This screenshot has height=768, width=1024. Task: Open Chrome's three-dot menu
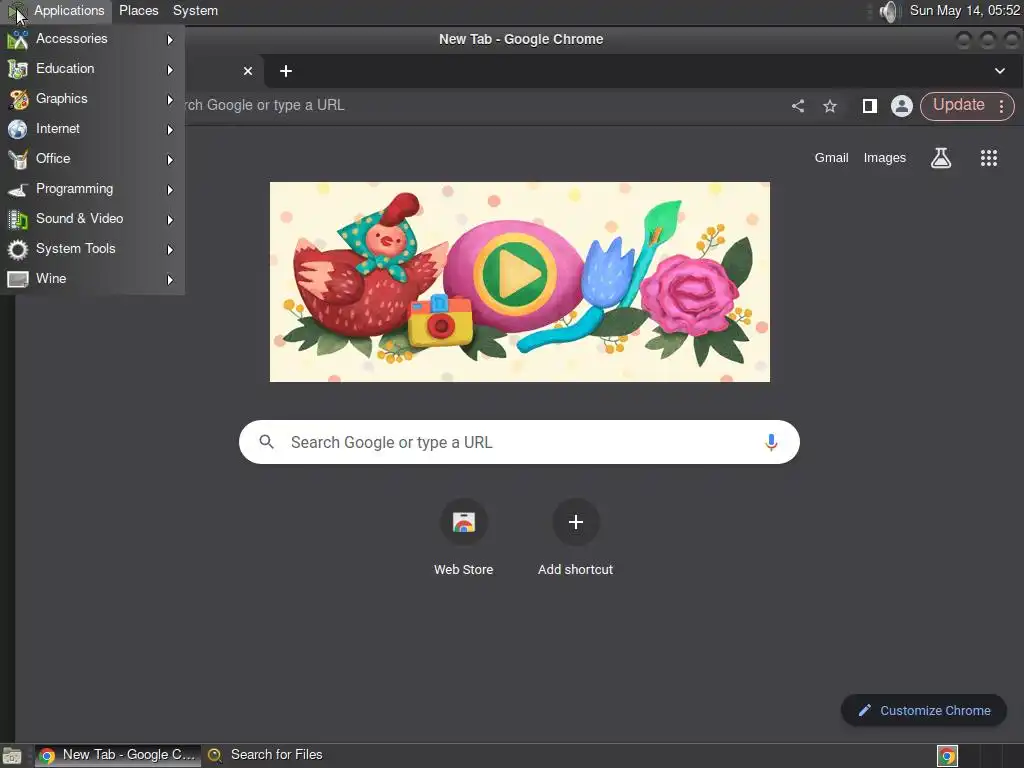[1001, 106]
